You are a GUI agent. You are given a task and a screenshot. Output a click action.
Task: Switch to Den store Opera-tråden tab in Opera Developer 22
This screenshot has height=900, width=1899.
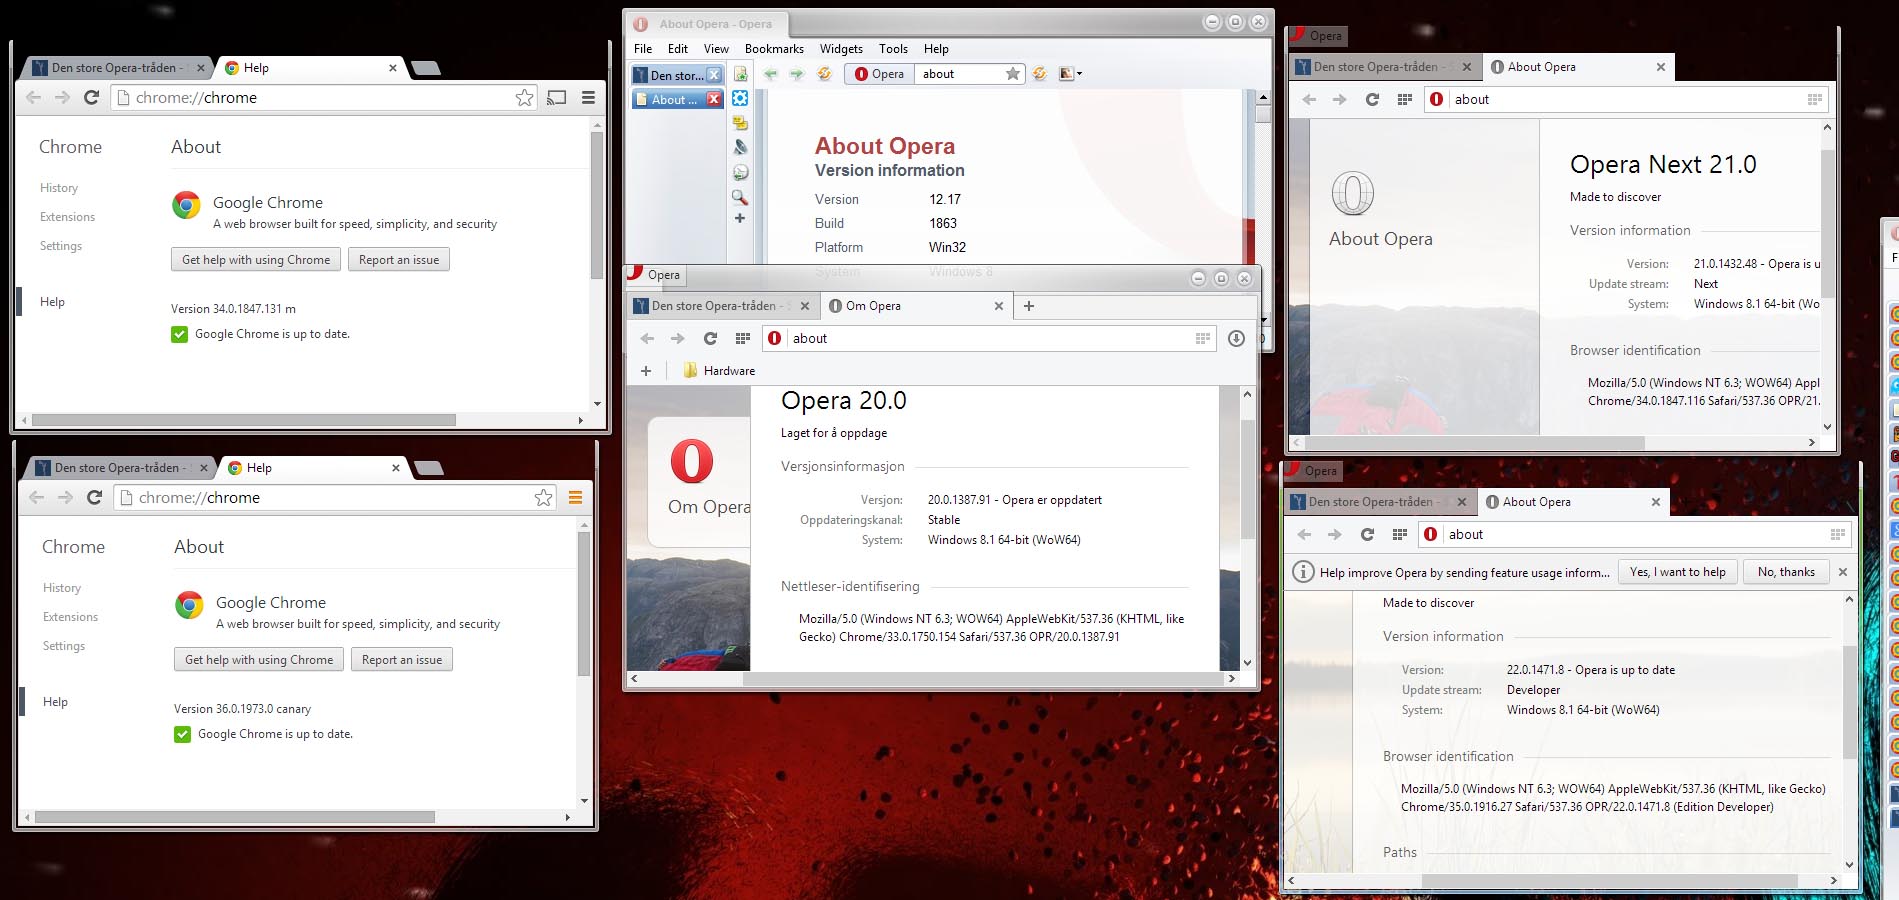[x=1379, y=502]
